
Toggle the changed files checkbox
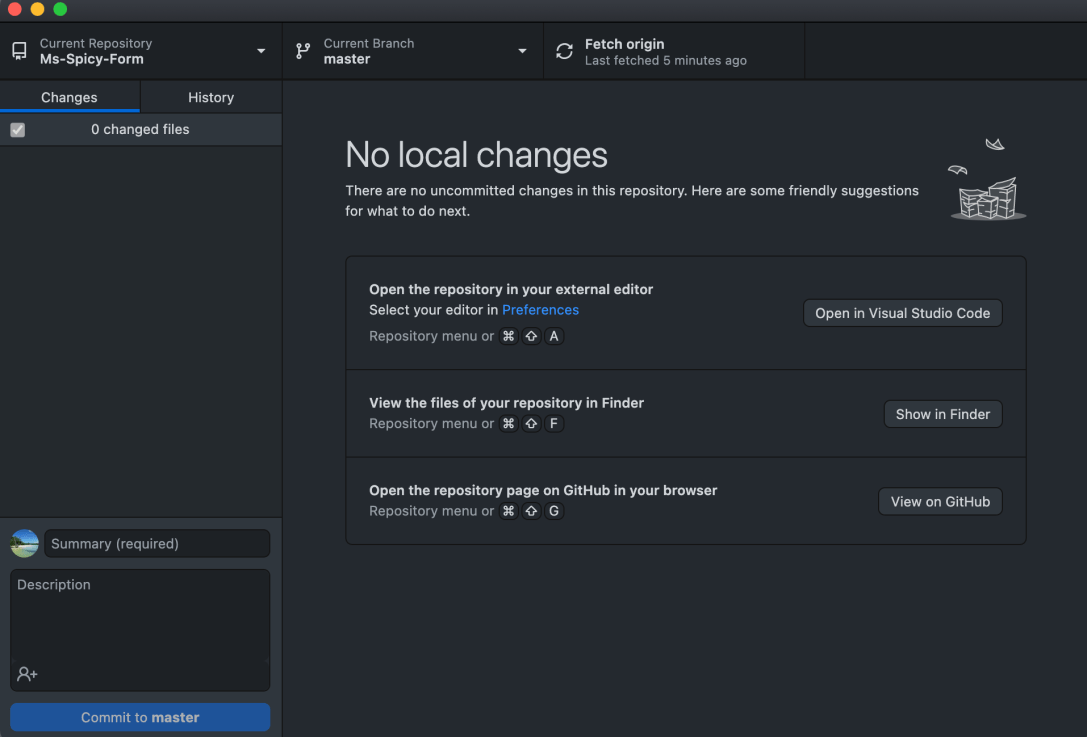[x=17, y=129]
